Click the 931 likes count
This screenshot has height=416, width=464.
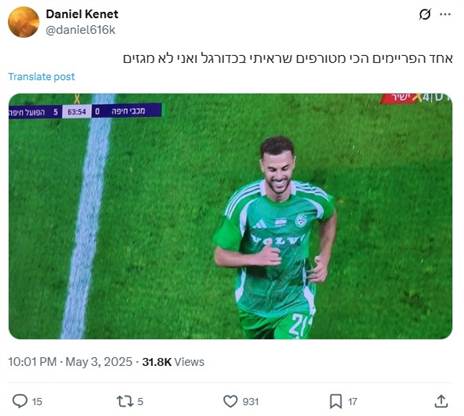tap(251, 402)
